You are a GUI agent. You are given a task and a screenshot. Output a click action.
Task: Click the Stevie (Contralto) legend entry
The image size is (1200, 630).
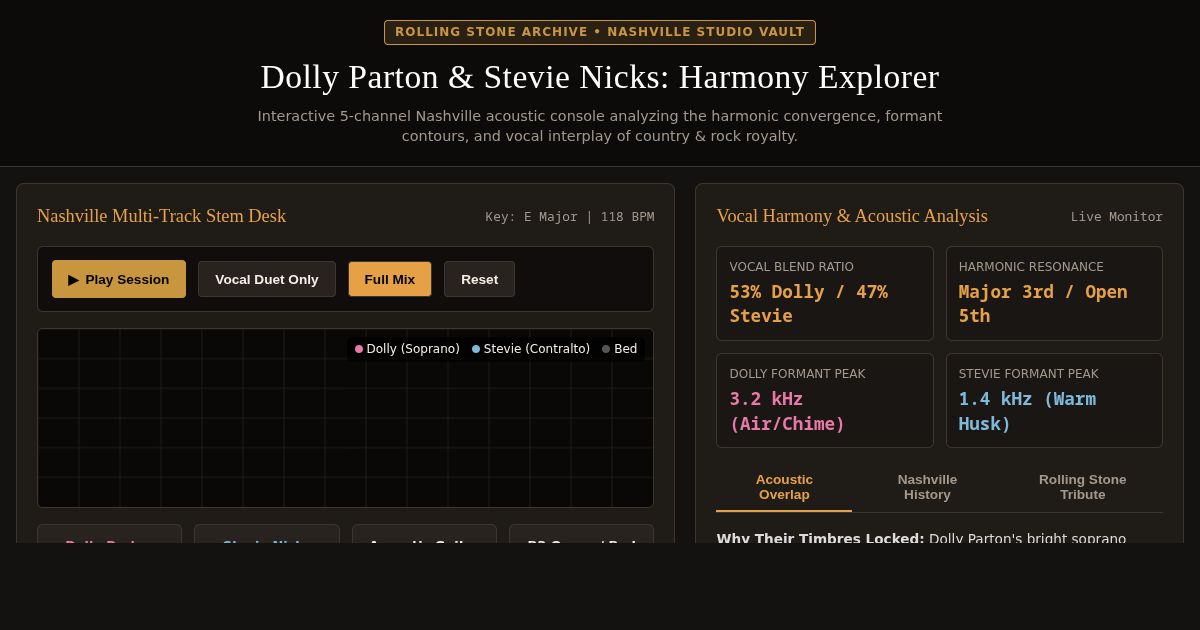coord(531,349)
